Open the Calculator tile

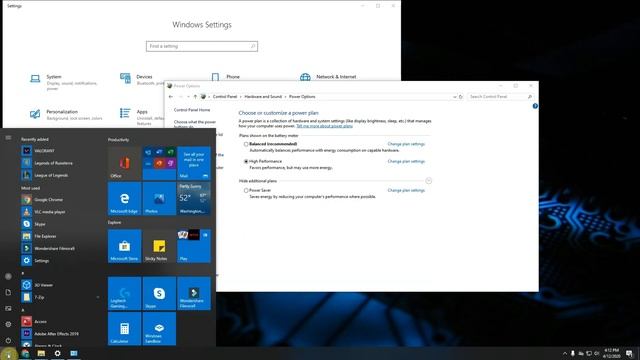[124, 329]
